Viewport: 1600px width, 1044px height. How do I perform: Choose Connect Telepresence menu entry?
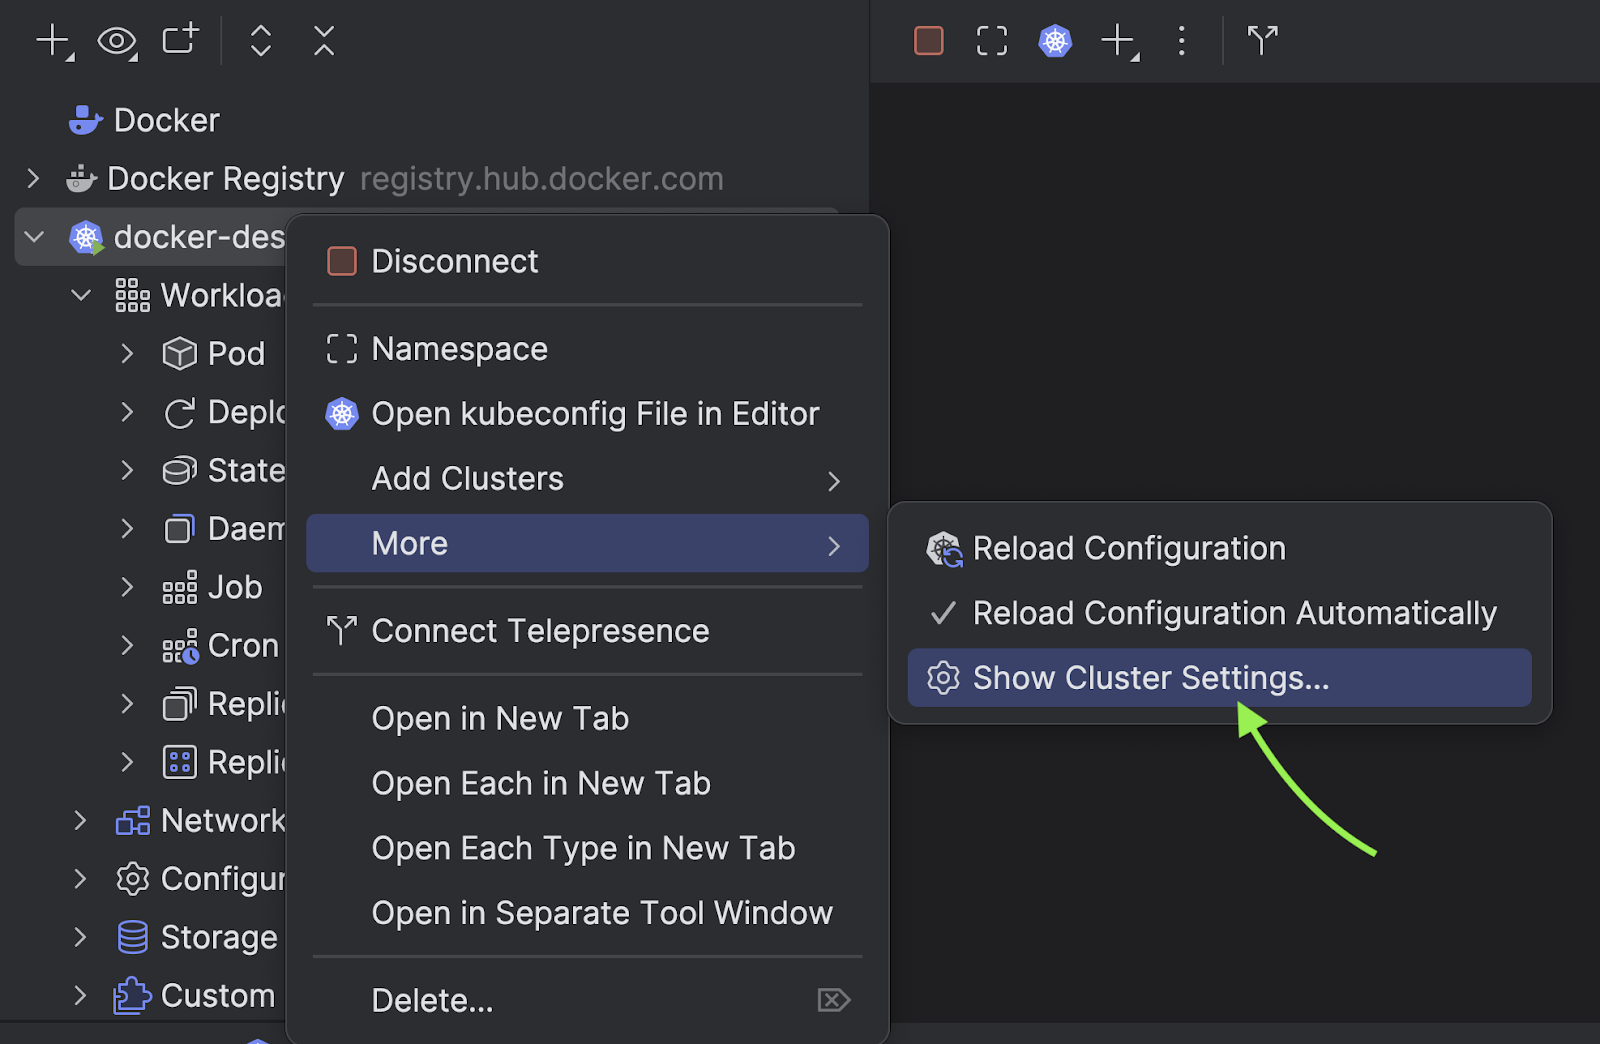pyautogui.click(x=587, y=631)
